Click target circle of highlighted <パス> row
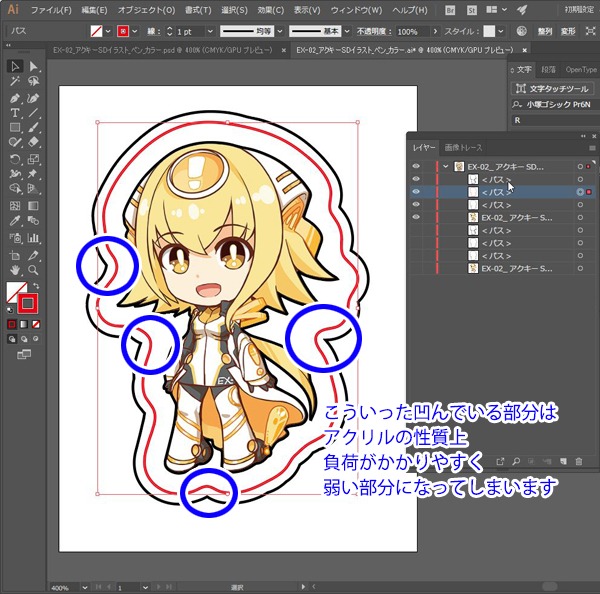 [x=580, y=192]
